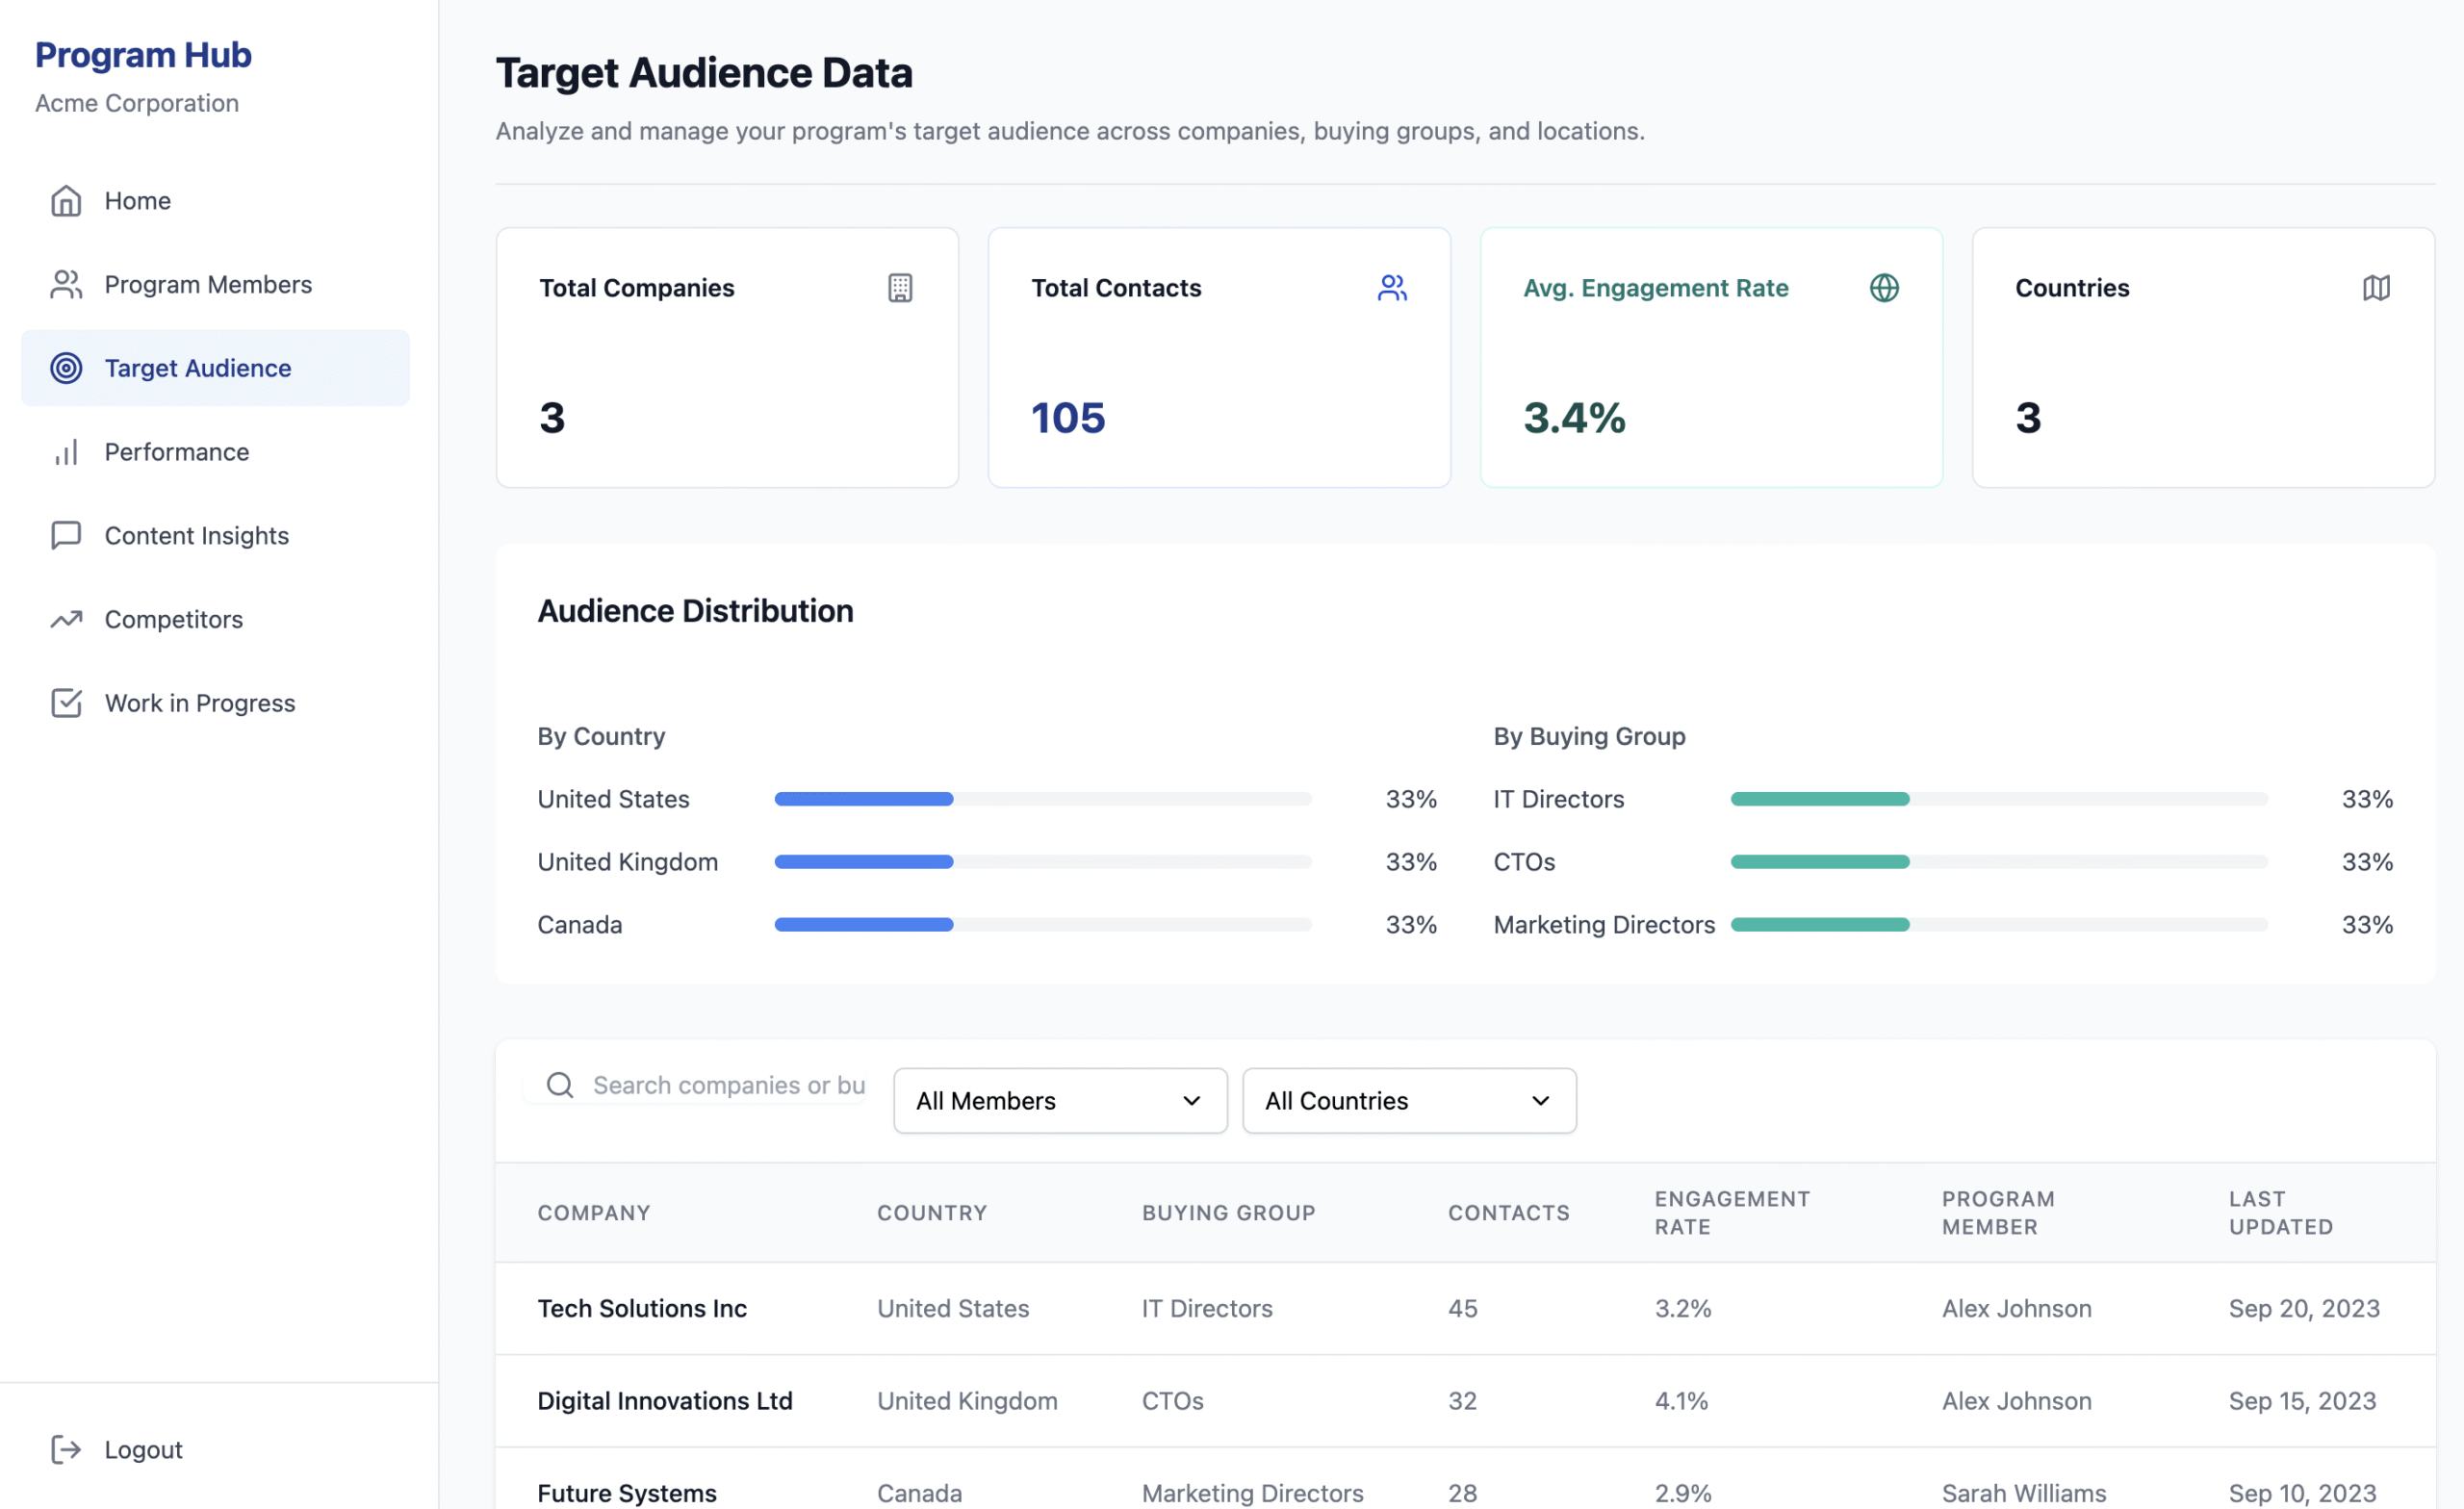This screenshot has height=1509, width=2464.
Task: Click the Canada distribution bar
Action: 1043,925
